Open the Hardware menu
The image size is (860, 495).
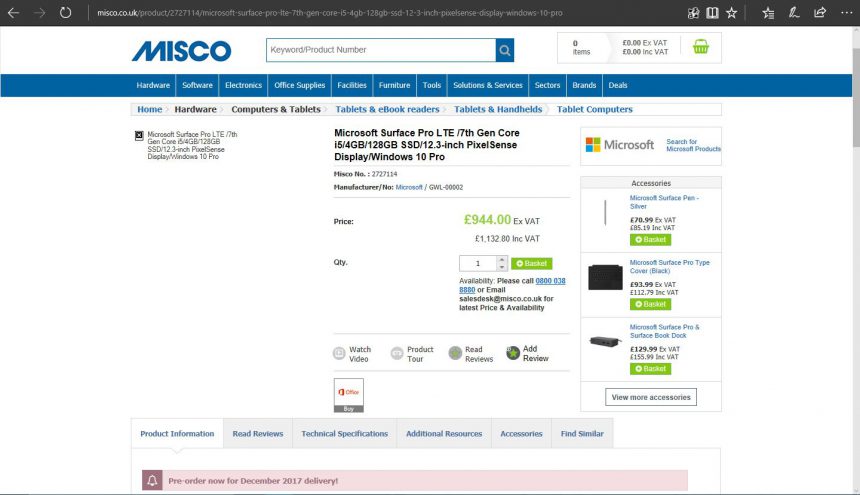click(x=153, y=86)
